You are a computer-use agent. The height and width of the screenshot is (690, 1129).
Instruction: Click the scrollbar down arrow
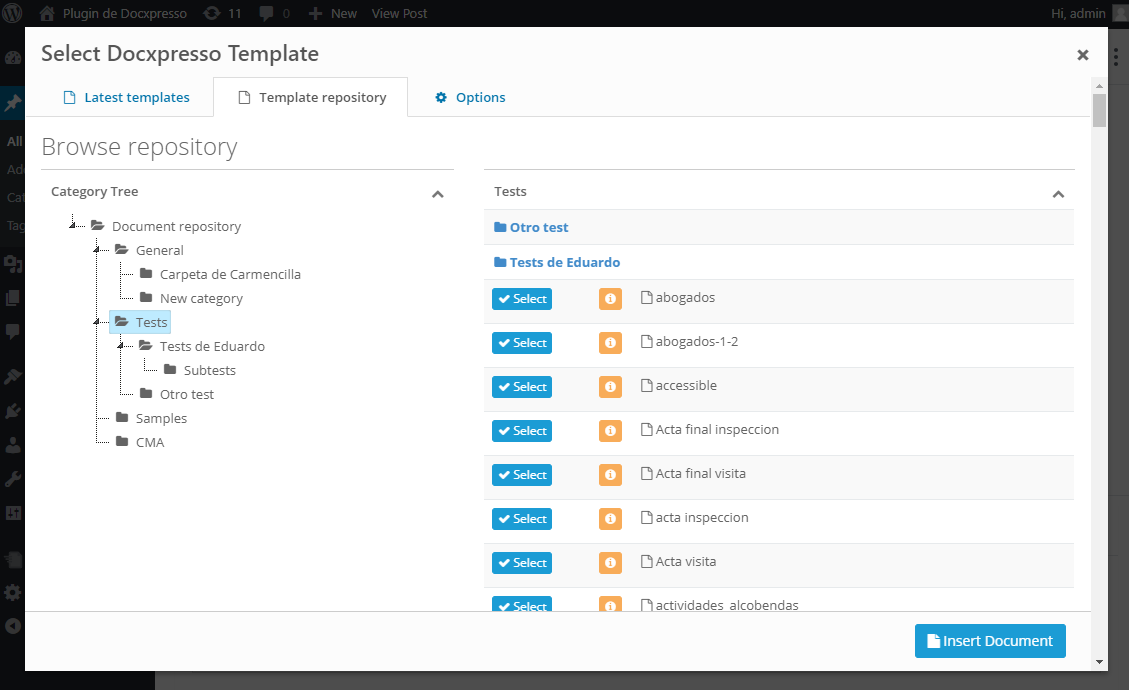pyautogui.click(x=1099, y=661)
